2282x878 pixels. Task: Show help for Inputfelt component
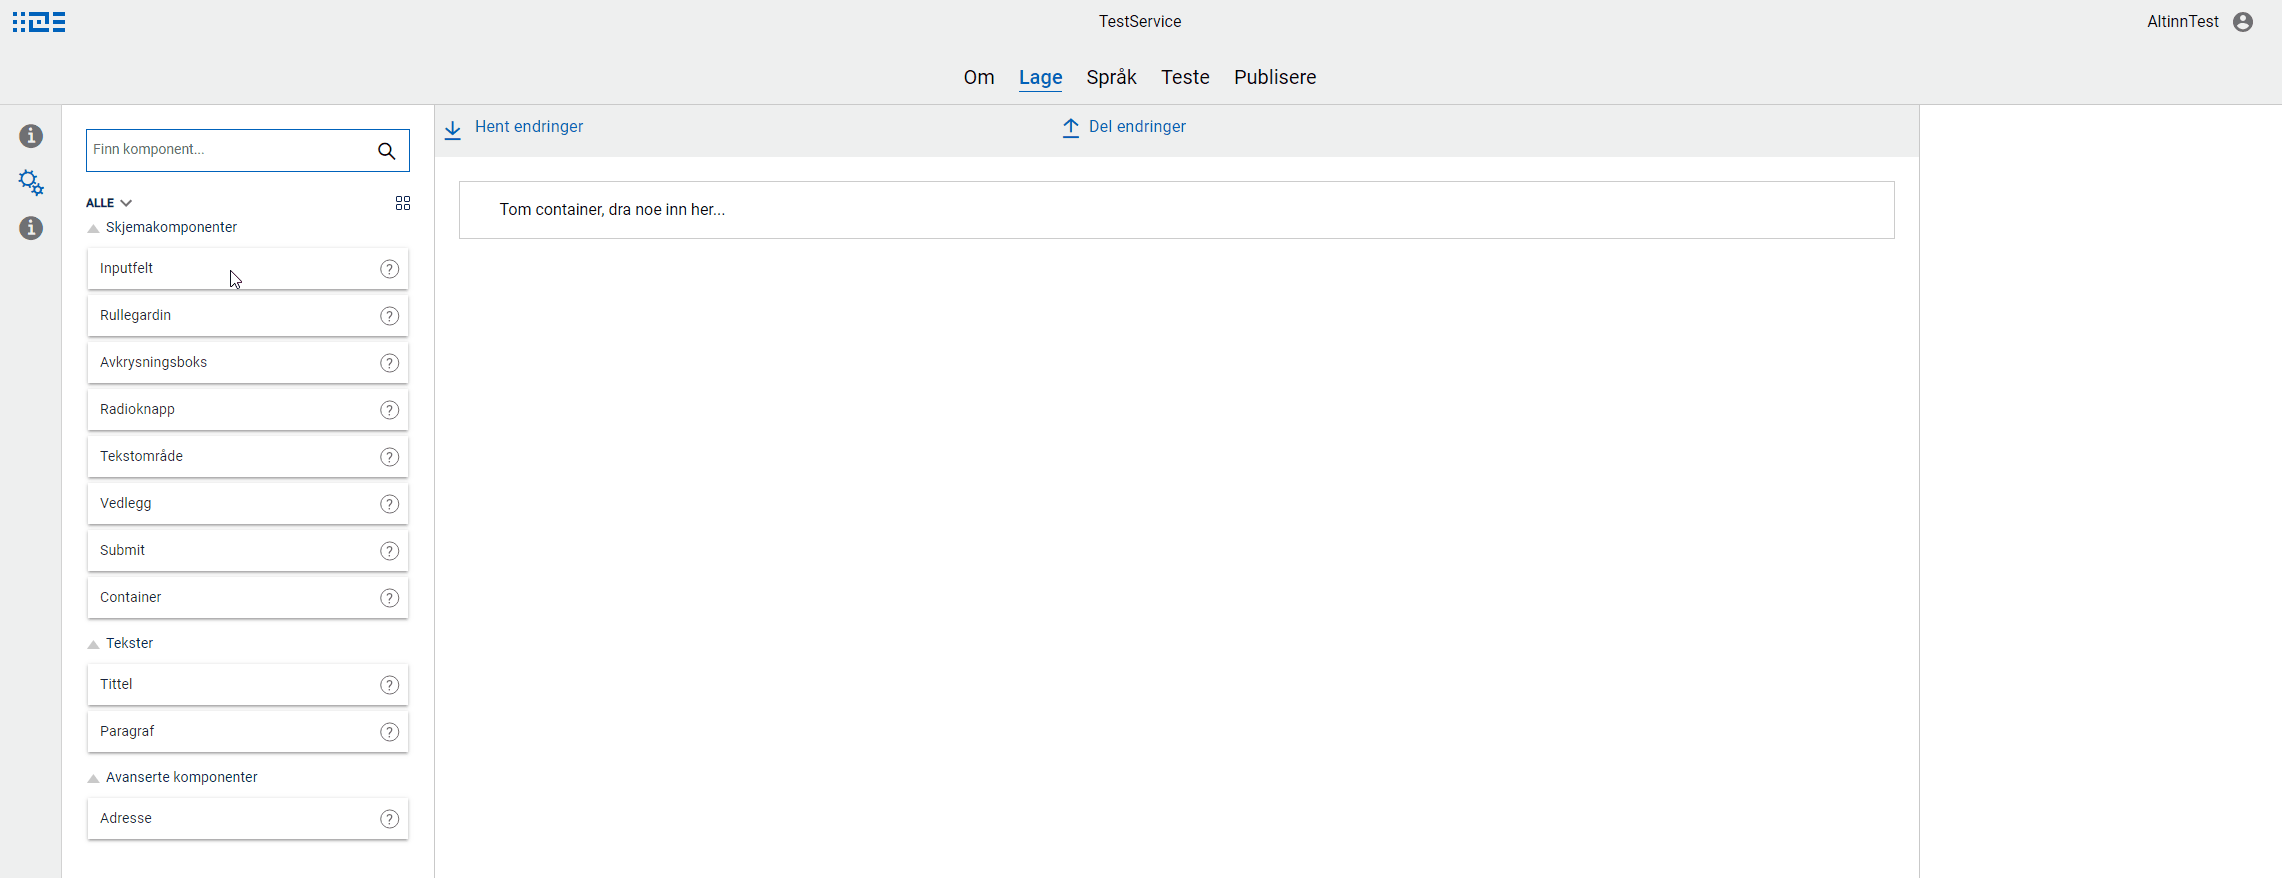pos(390,269)
